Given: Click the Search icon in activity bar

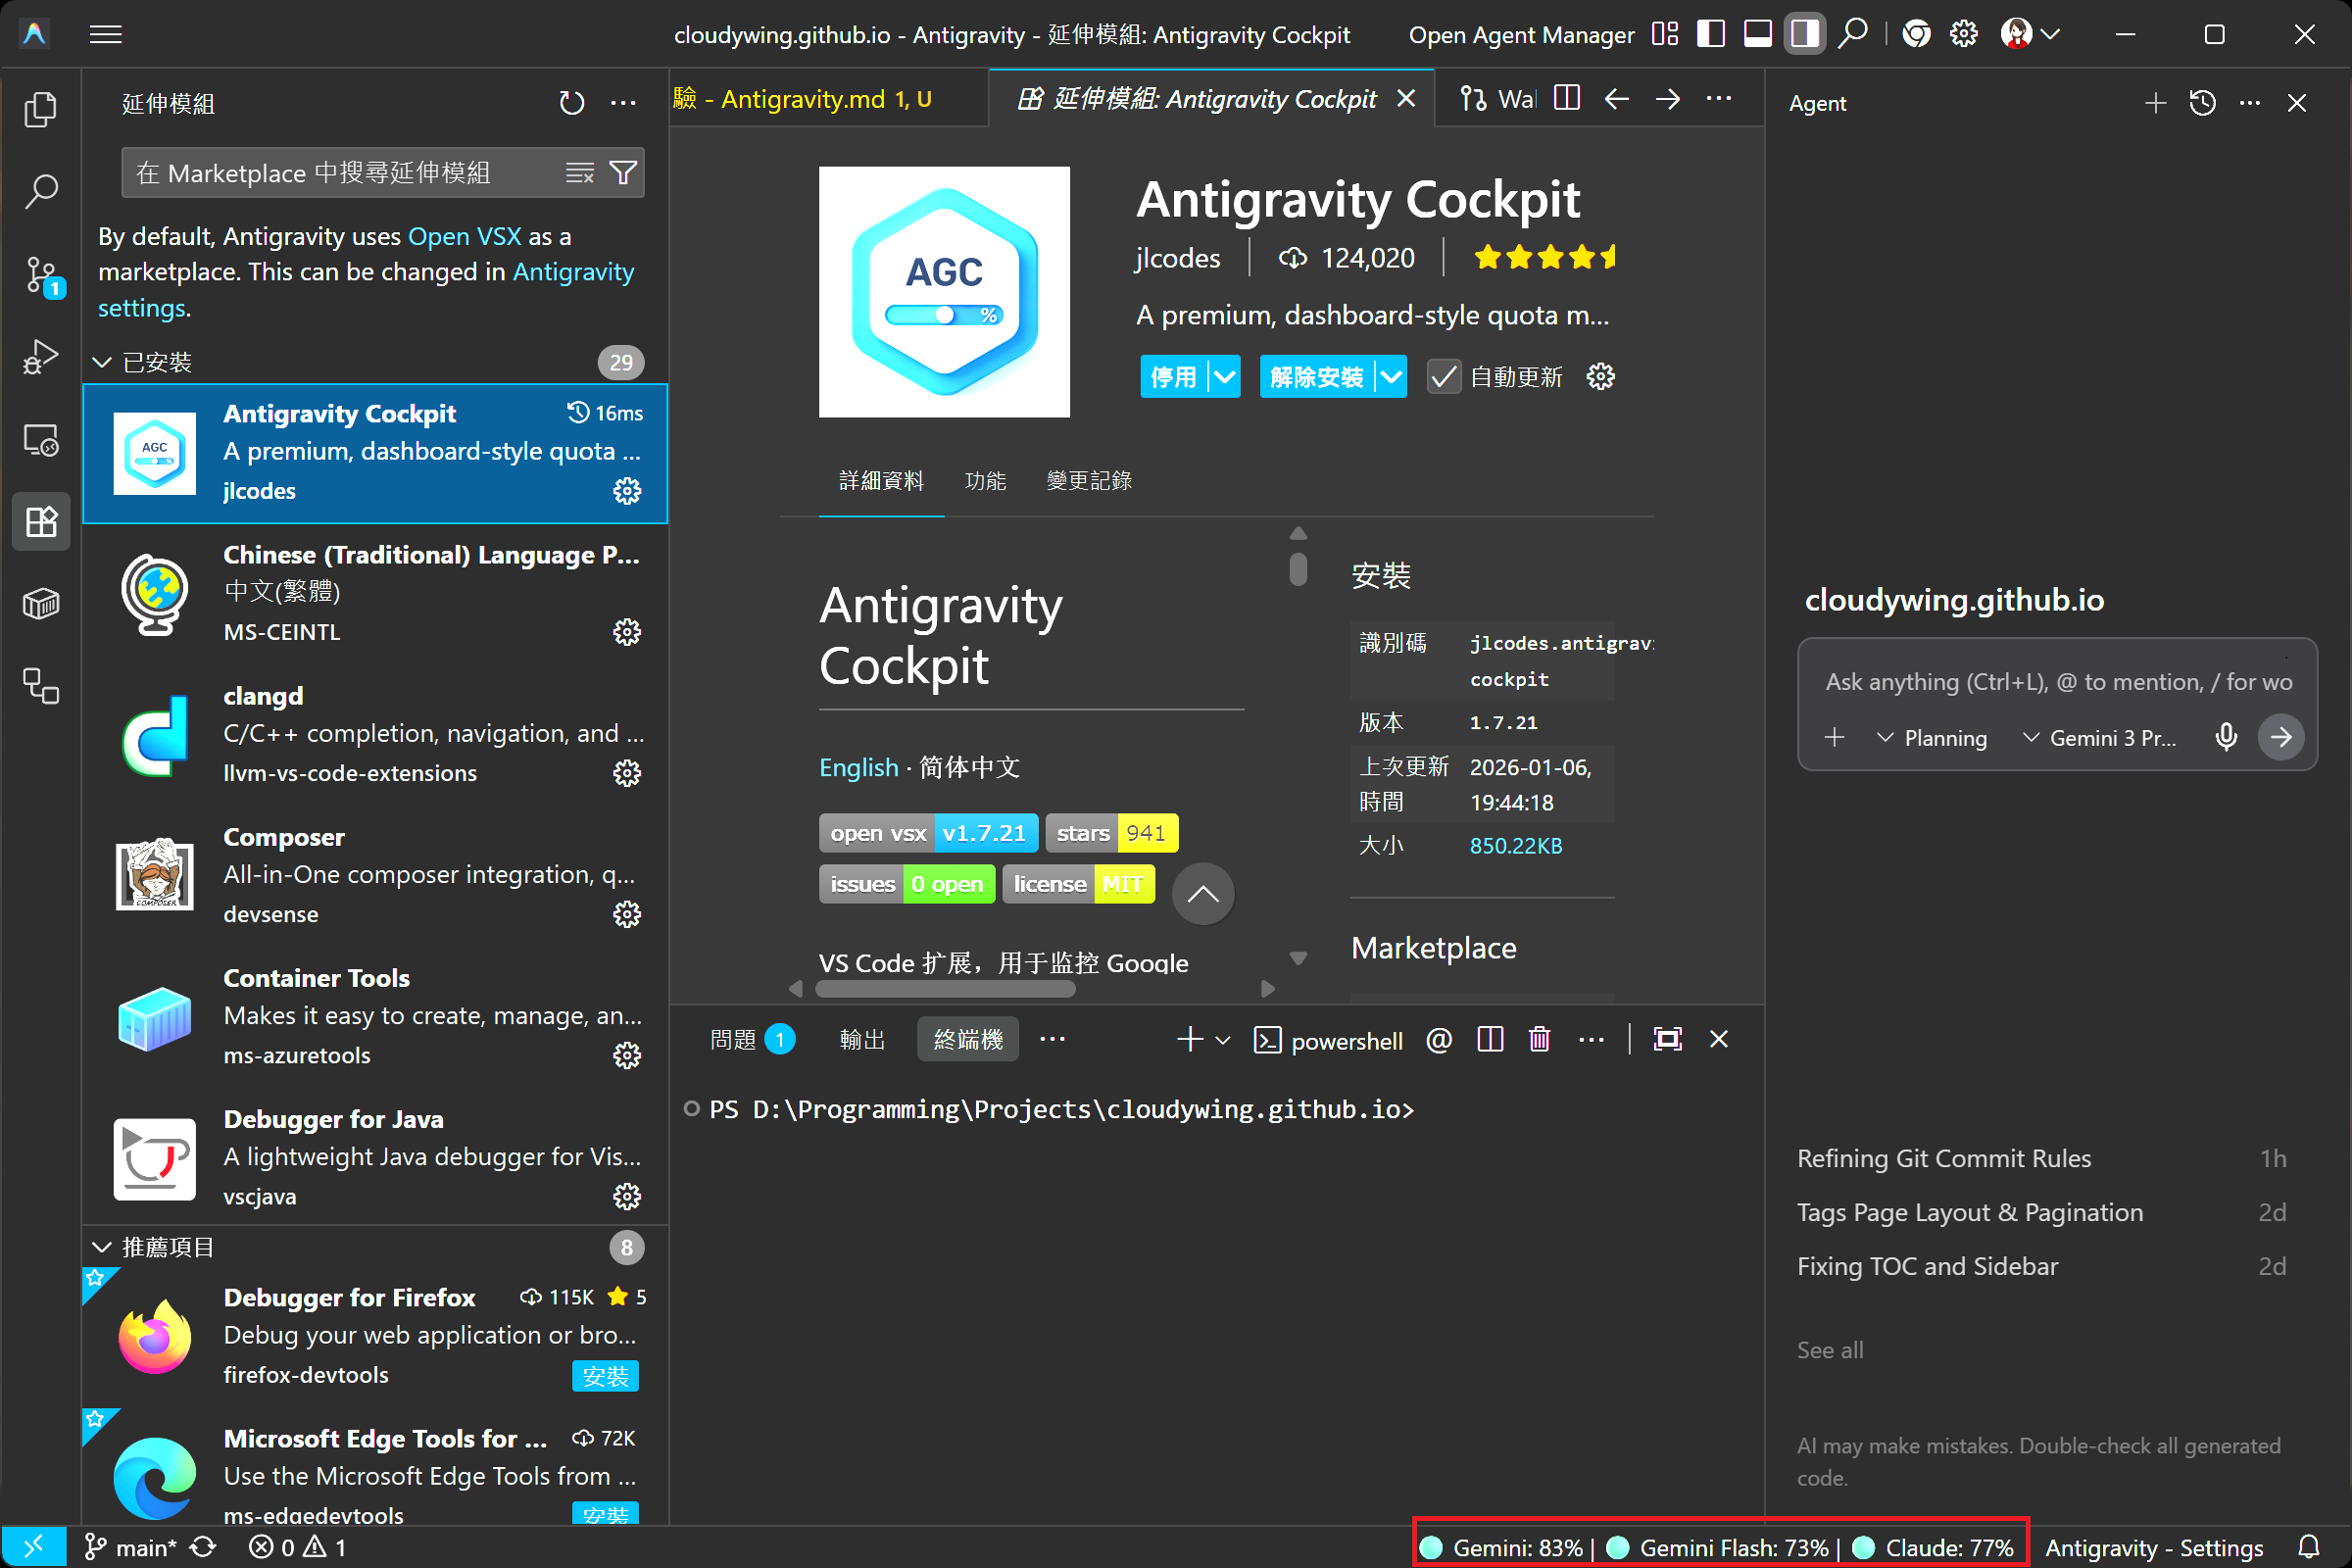Looking at the screenshot, I should click(40, 190).
